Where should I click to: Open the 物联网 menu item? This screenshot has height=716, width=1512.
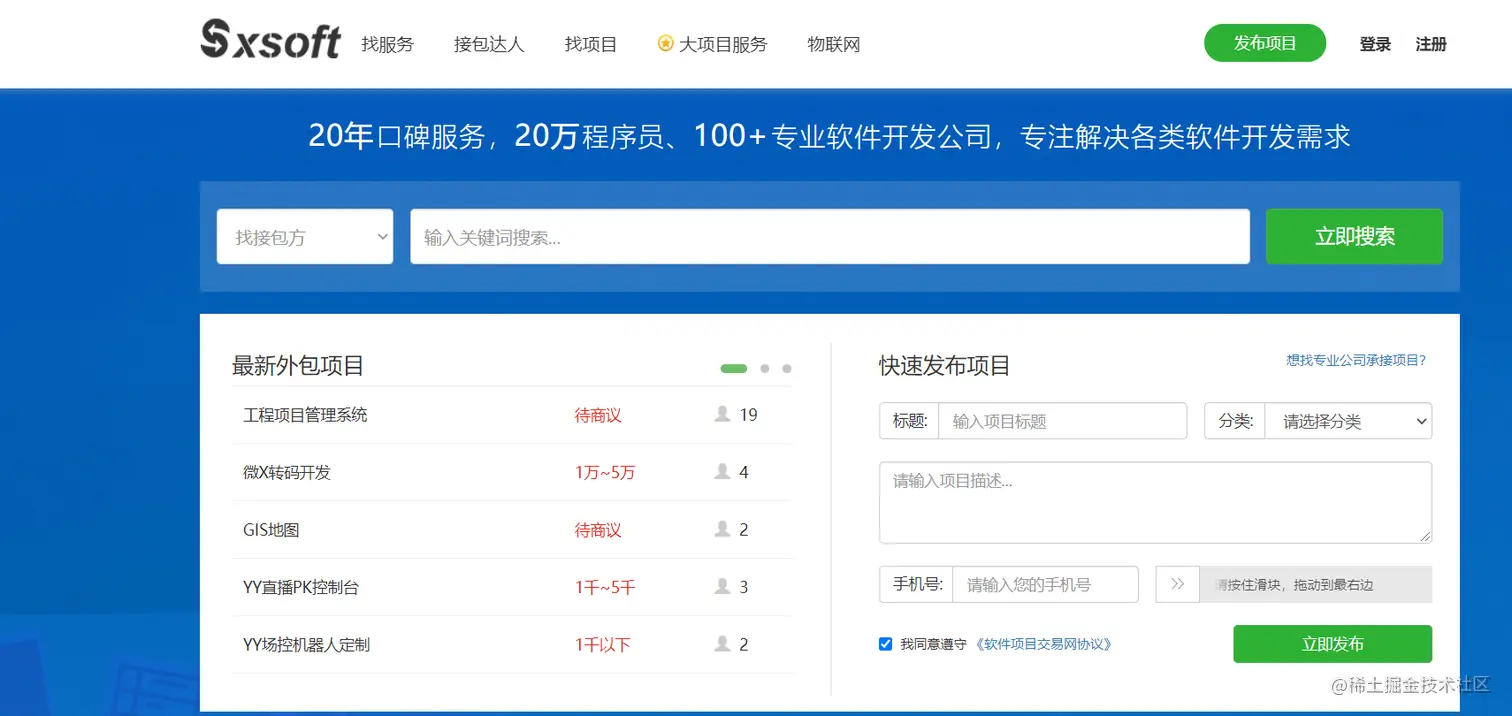click(834, 44)
